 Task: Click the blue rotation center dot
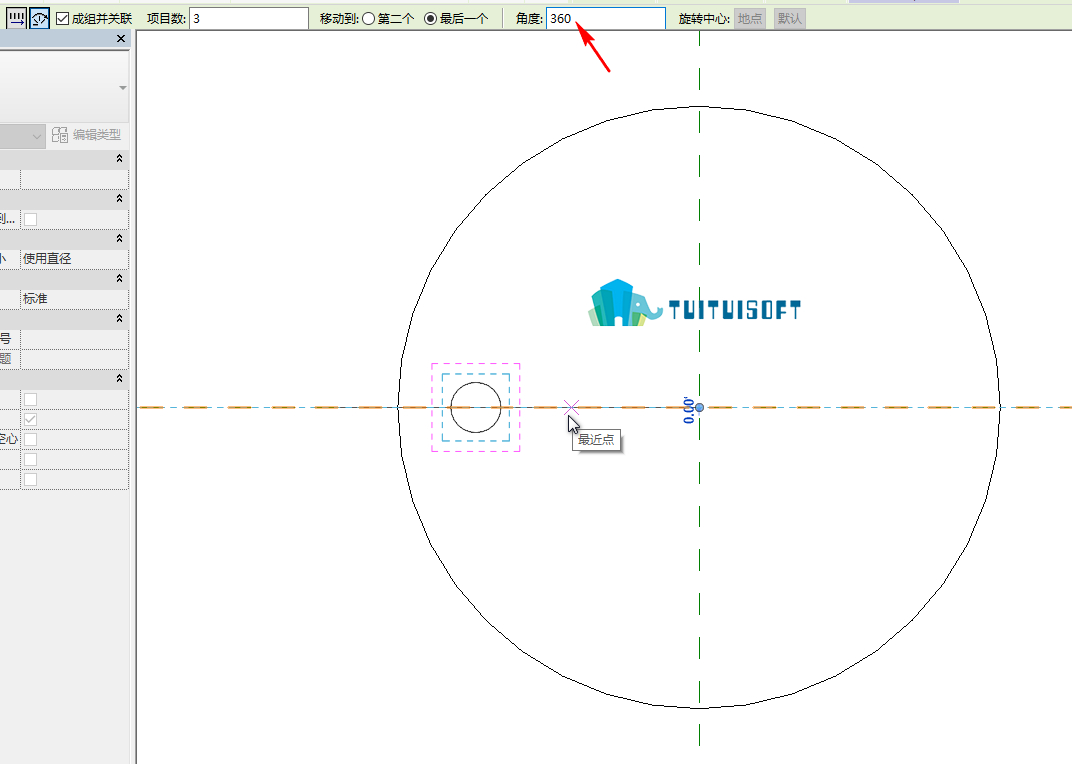(699, 408)
